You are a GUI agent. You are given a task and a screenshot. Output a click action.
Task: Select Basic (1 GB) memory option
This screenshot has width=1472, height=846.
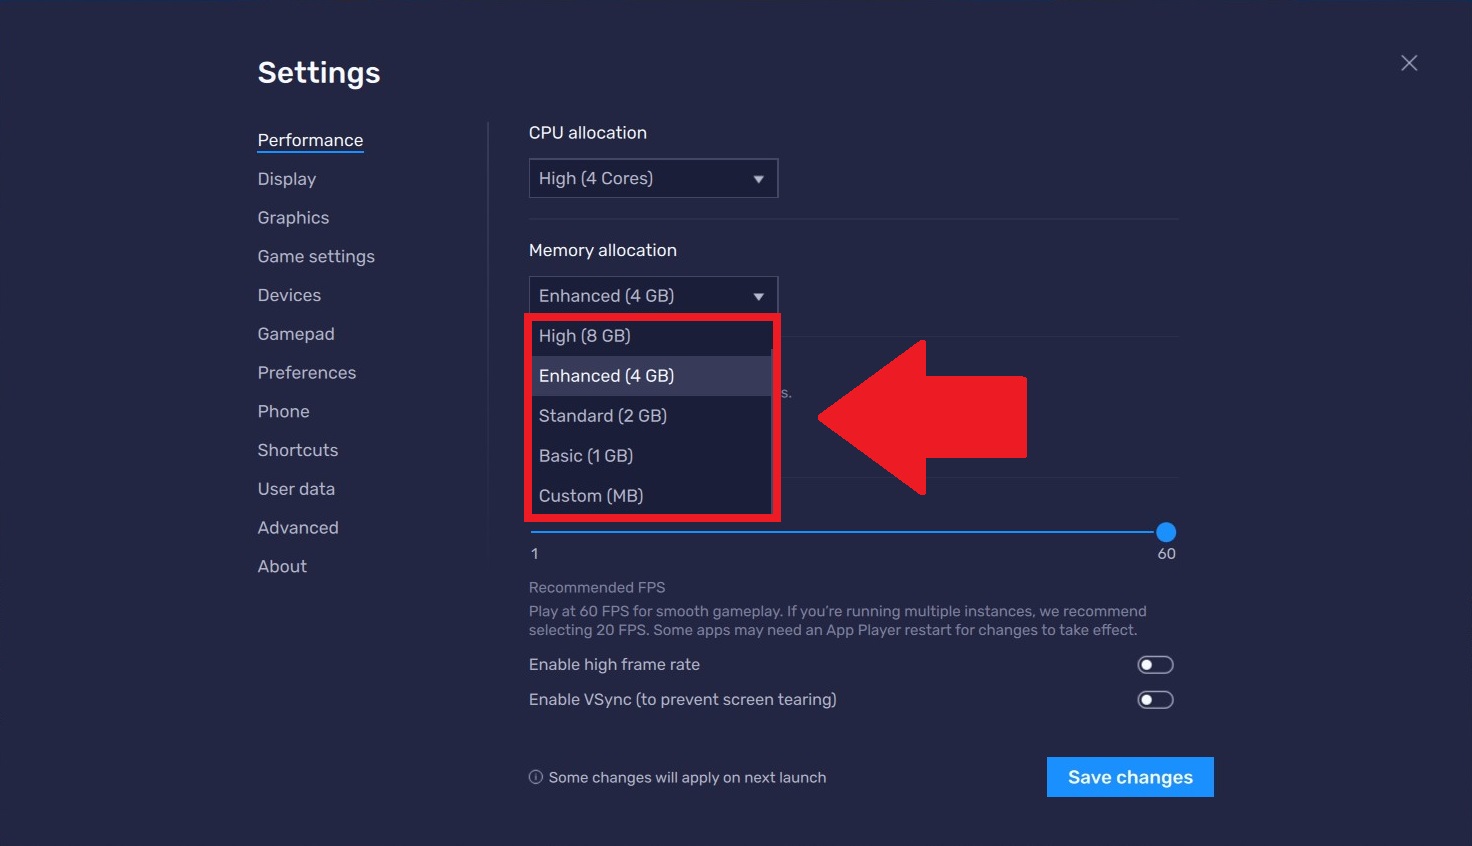click(651, 456)
